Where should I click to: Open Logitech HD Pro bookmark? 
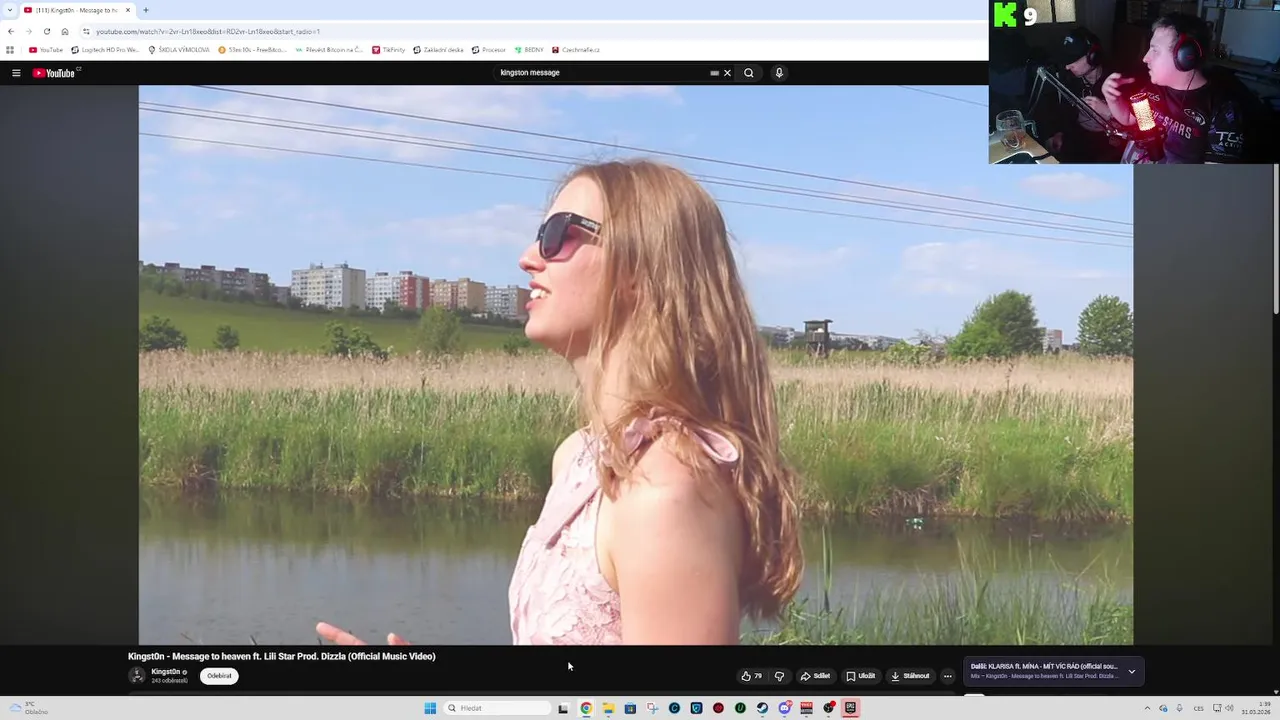coord(105,49)
